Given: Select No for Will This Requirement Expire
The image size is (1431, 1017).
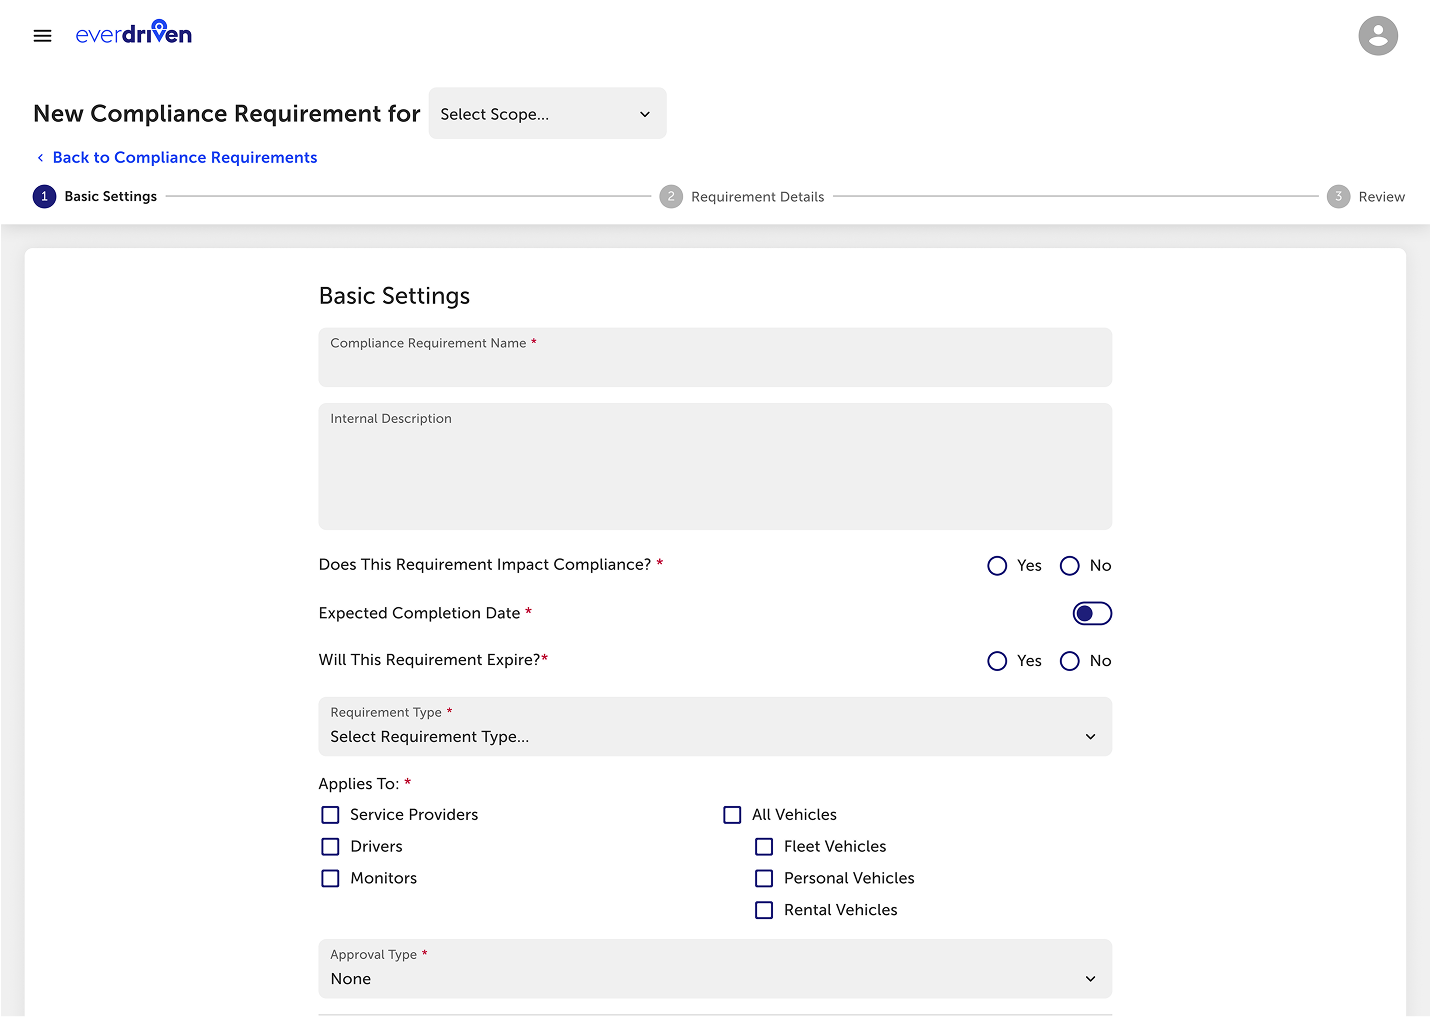Looking at the screenshot, I should (x=1069, y=661).
